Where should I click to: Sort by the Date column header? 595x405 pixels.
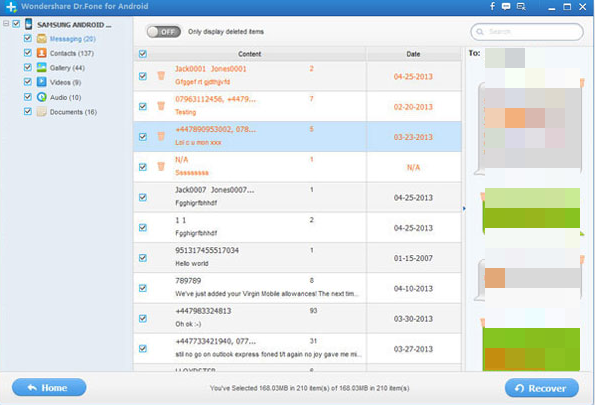[413, 54]
